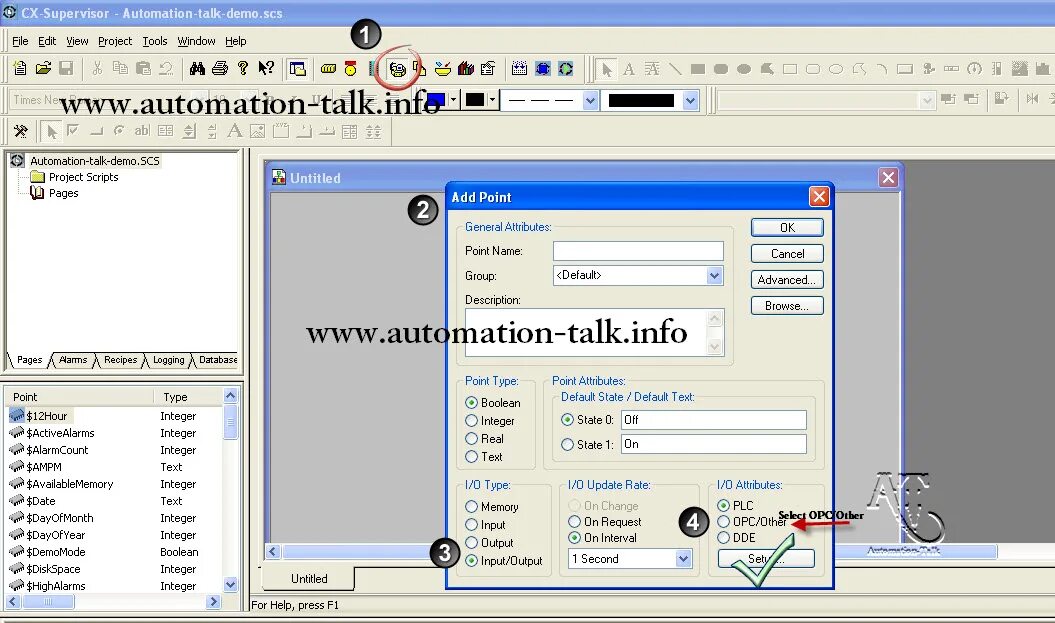Image resolution: width=1055 pixels, height=623 pixels.
Task: Switch to the Alarms workspace tab
Action: [73, 360]
